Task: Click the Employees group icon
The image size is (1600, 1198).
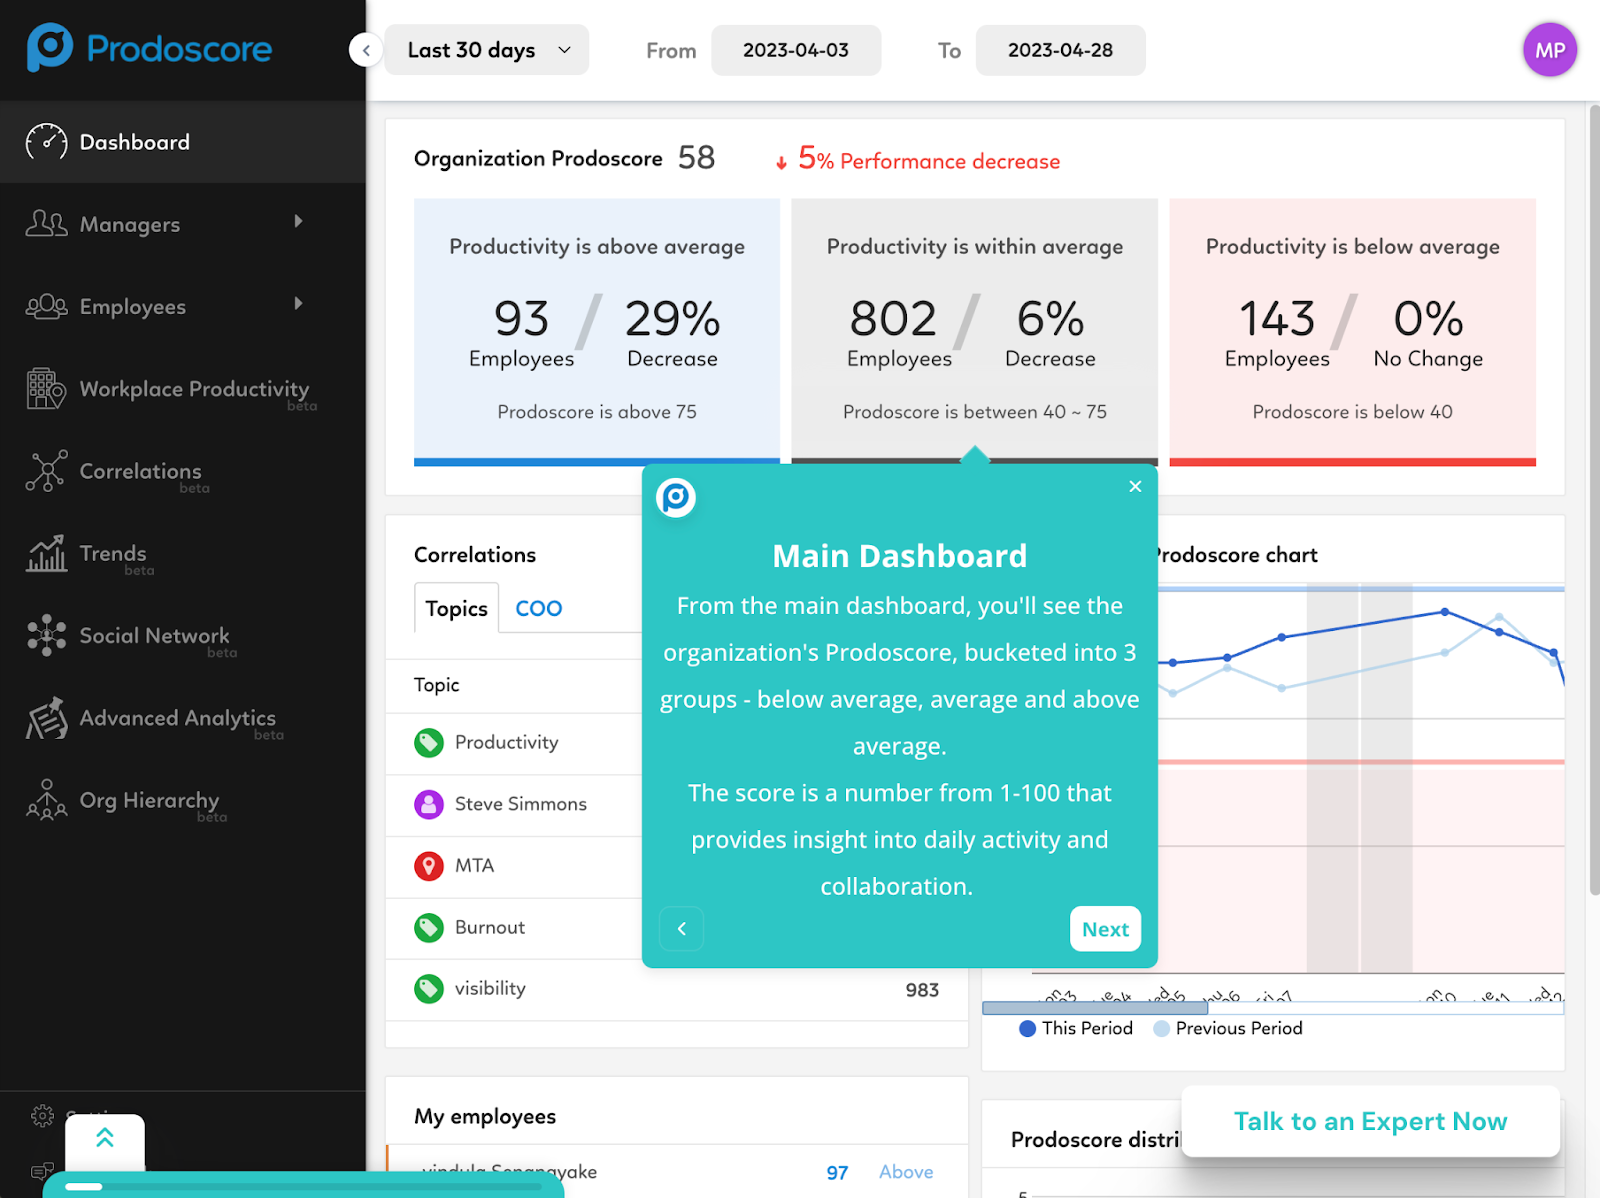Action: 46,306
